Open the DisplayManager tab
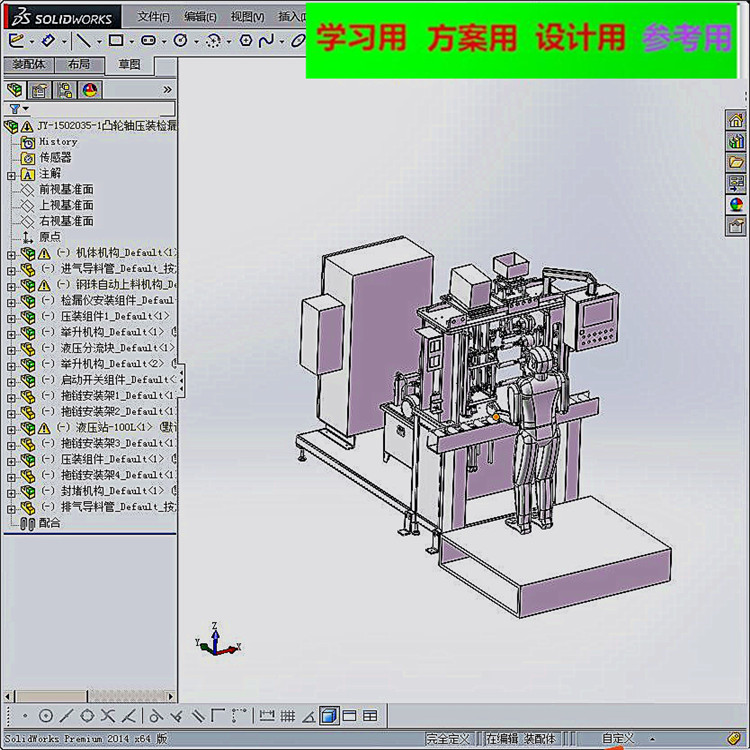Screen dimensions: 750x750 pyautogui.click(x=90, y=89)
